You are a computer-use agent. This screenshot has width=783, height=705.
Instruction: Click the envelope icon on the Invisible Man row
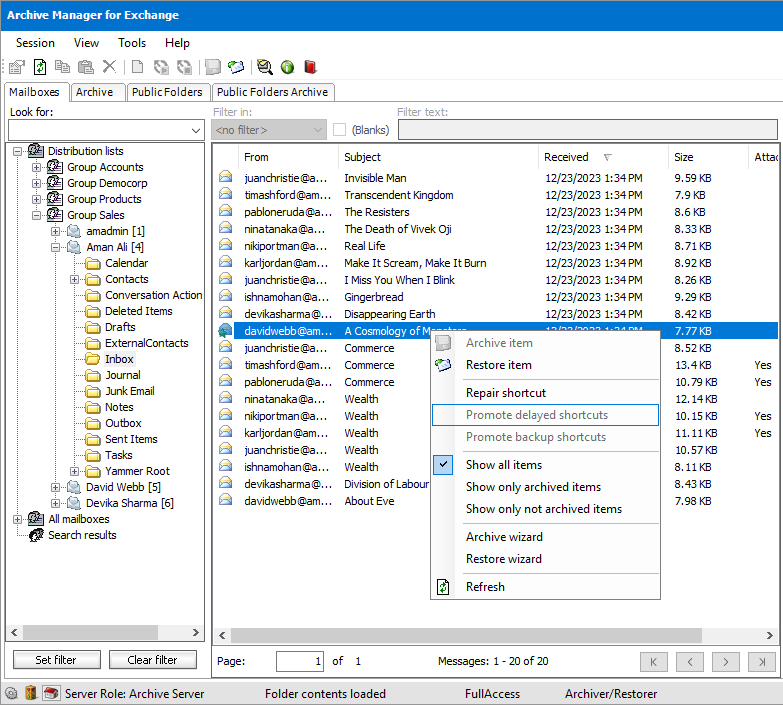pyautogui.click(x=226, y=177)
